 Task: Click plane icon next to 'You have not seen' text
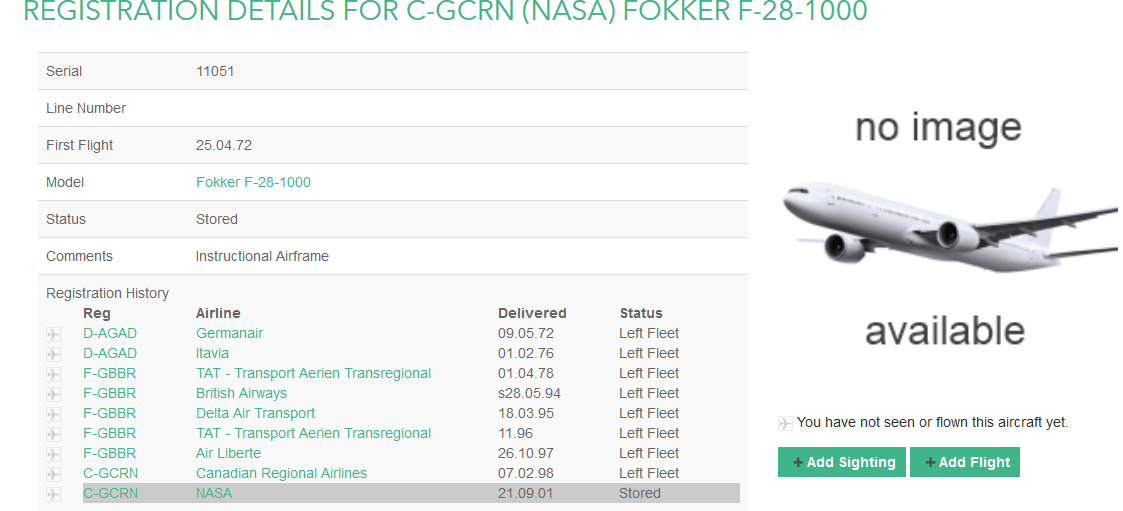click(x=785, y=423)
